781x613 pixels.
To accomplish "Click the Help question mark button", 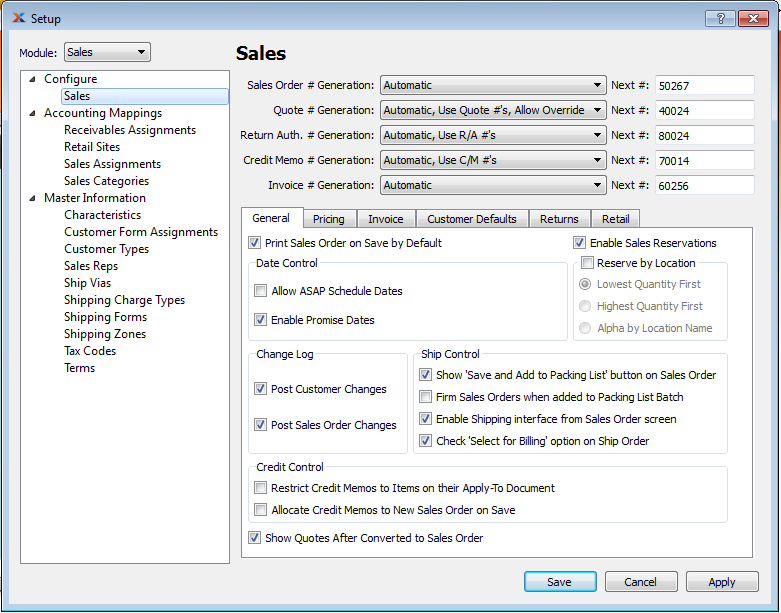I will click(x=719, y=18).
